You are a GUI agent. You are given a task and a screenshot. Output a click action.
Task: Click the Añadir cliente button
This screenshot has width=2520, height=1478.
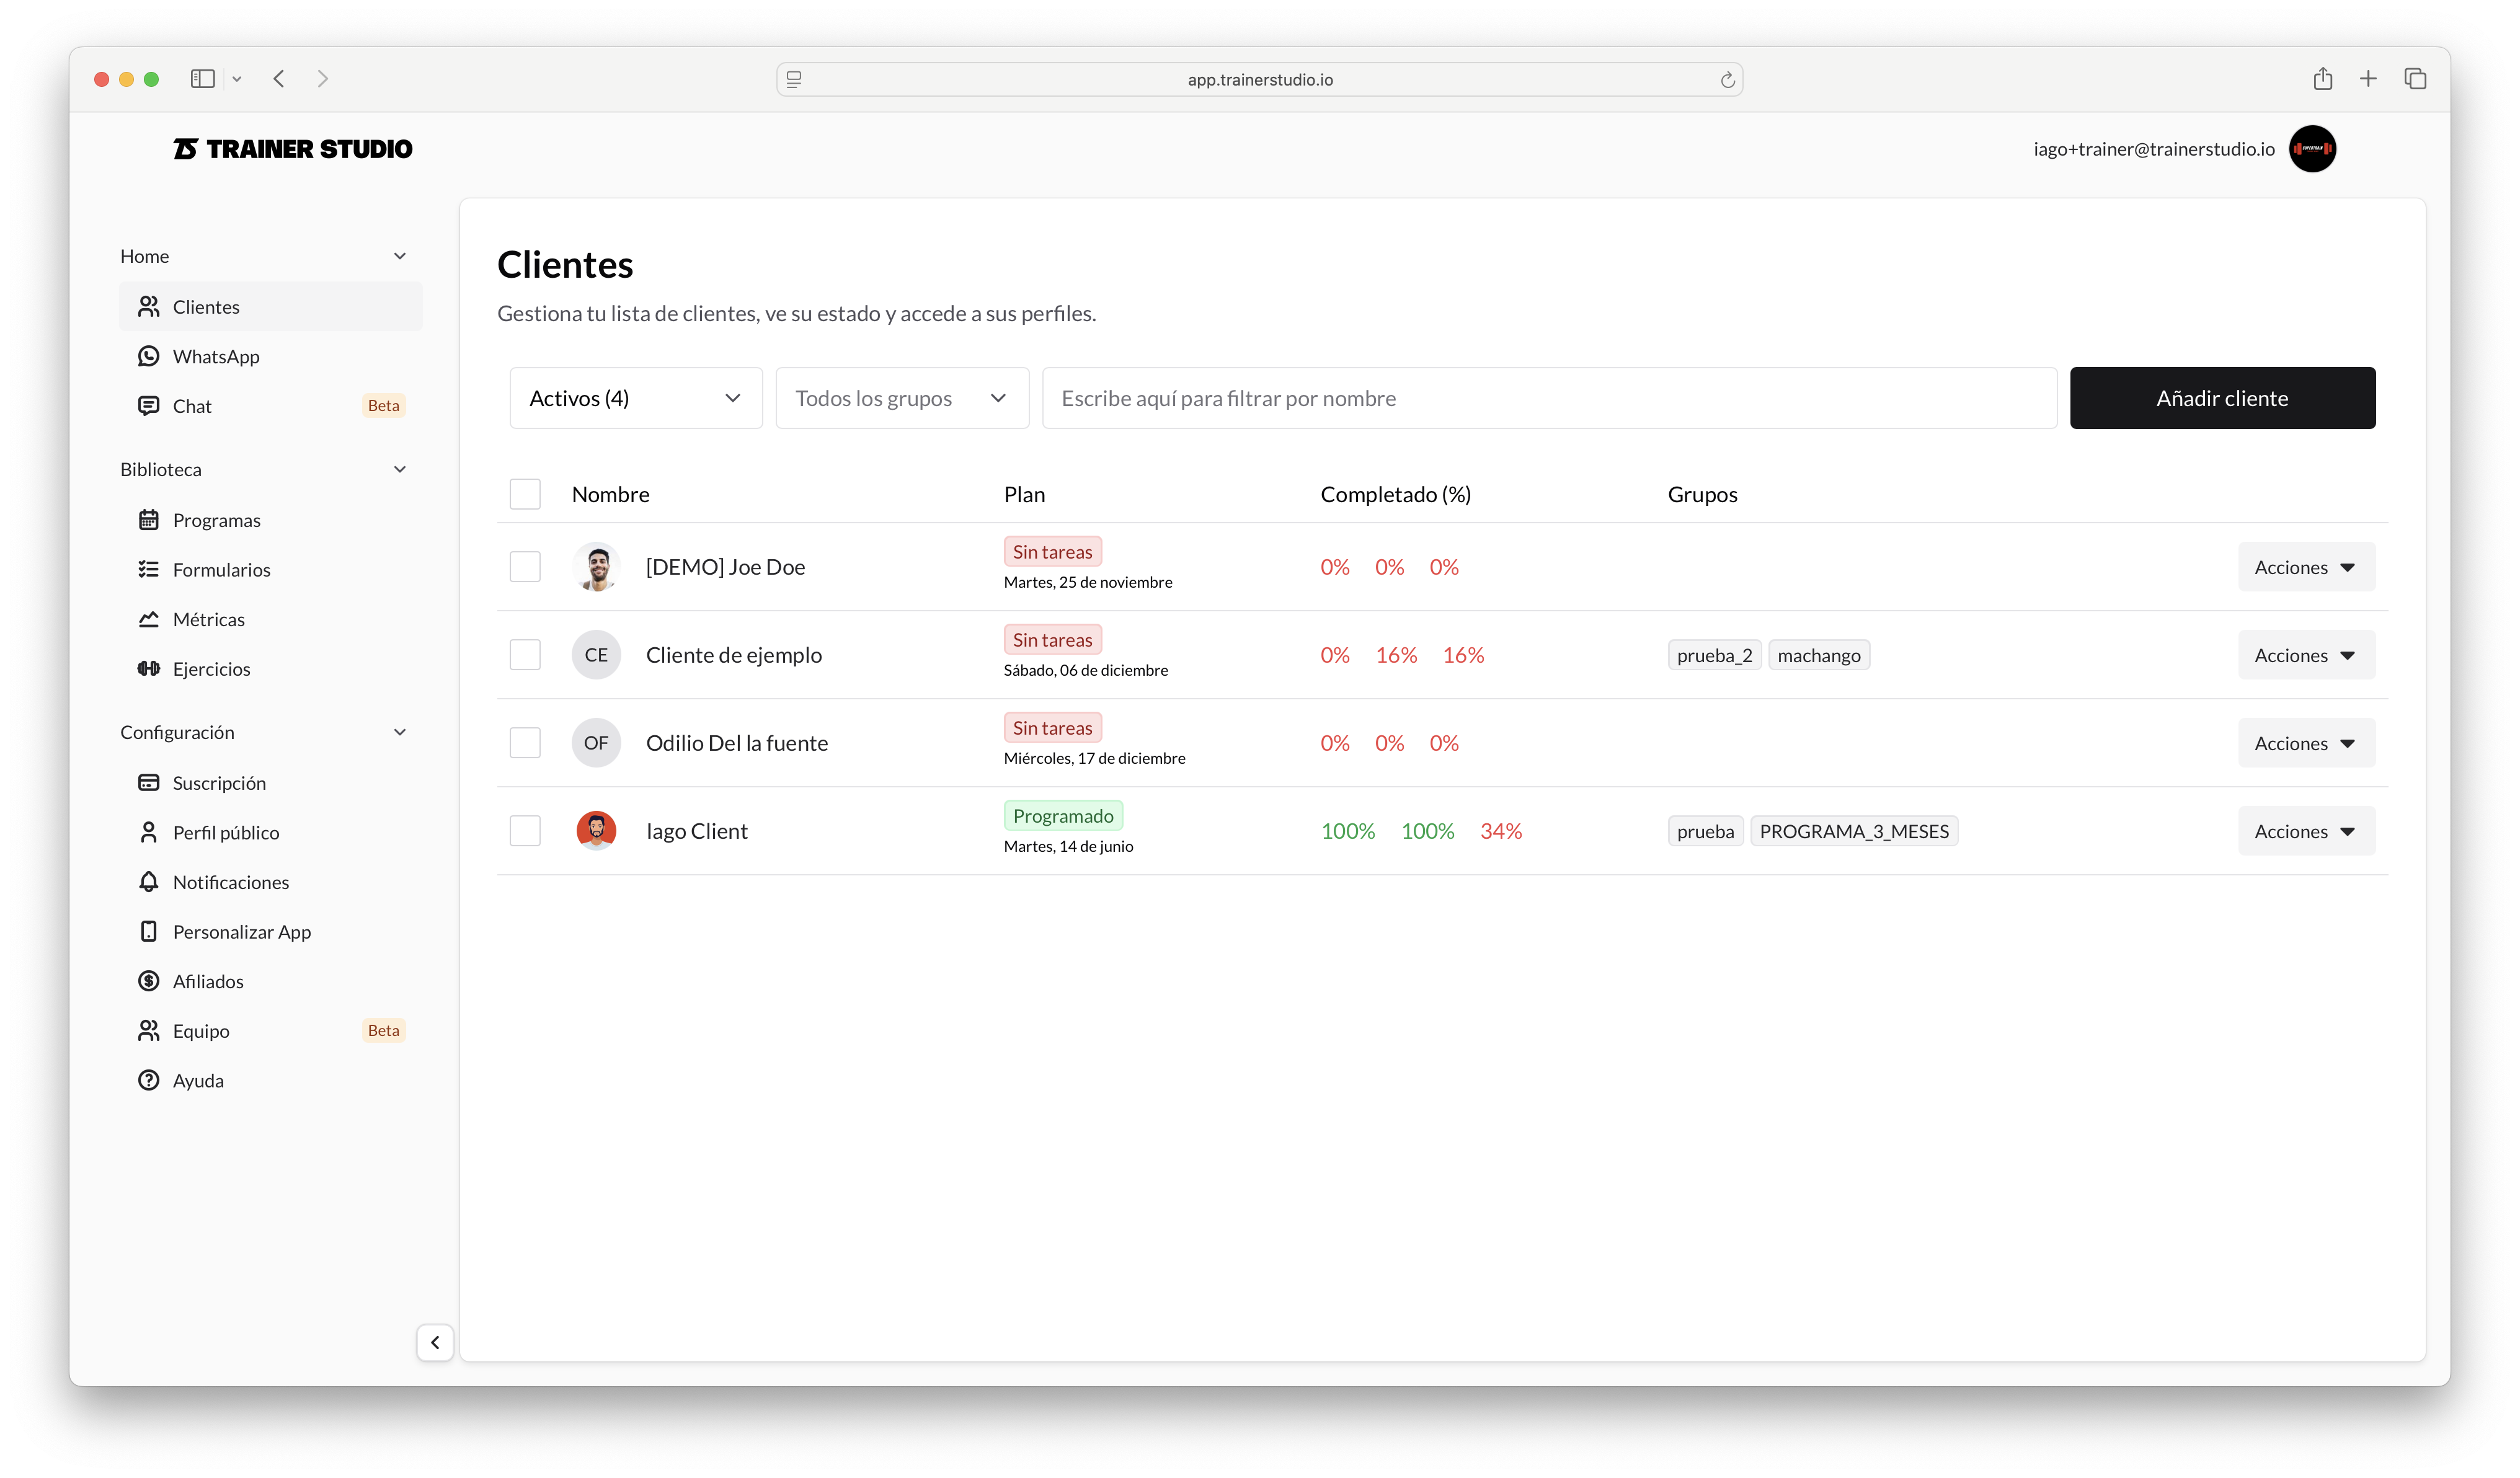[x=2222, y=398]
